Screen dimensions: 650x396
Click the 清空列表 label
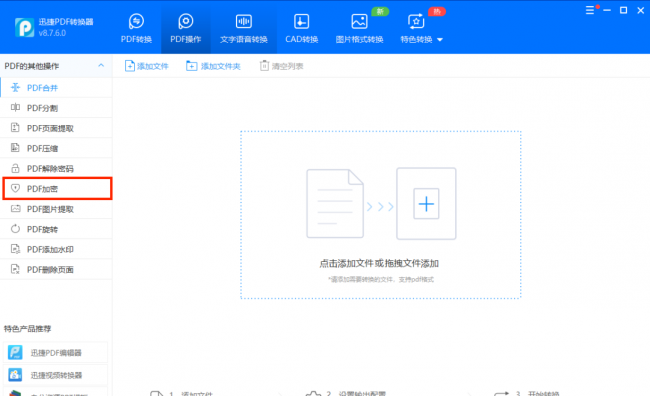pos(287,66)
